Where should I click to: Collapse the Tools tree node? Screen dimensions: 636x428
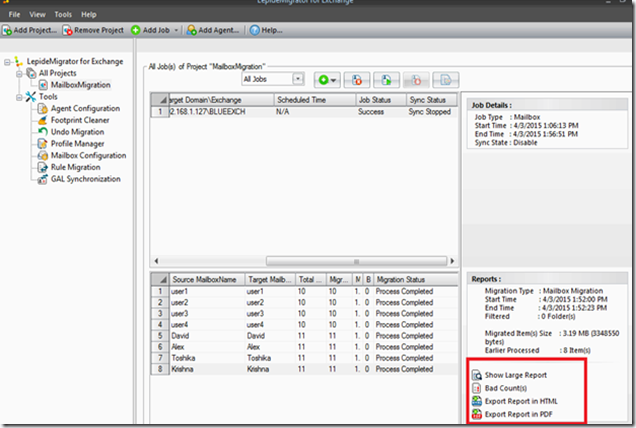[x=19, y=97]
